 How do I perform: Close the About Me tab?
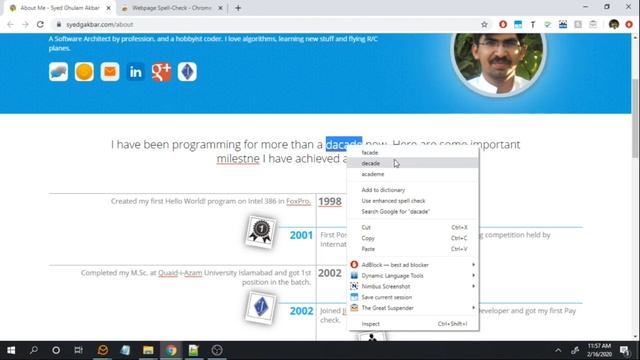click(x=109, y=8)
